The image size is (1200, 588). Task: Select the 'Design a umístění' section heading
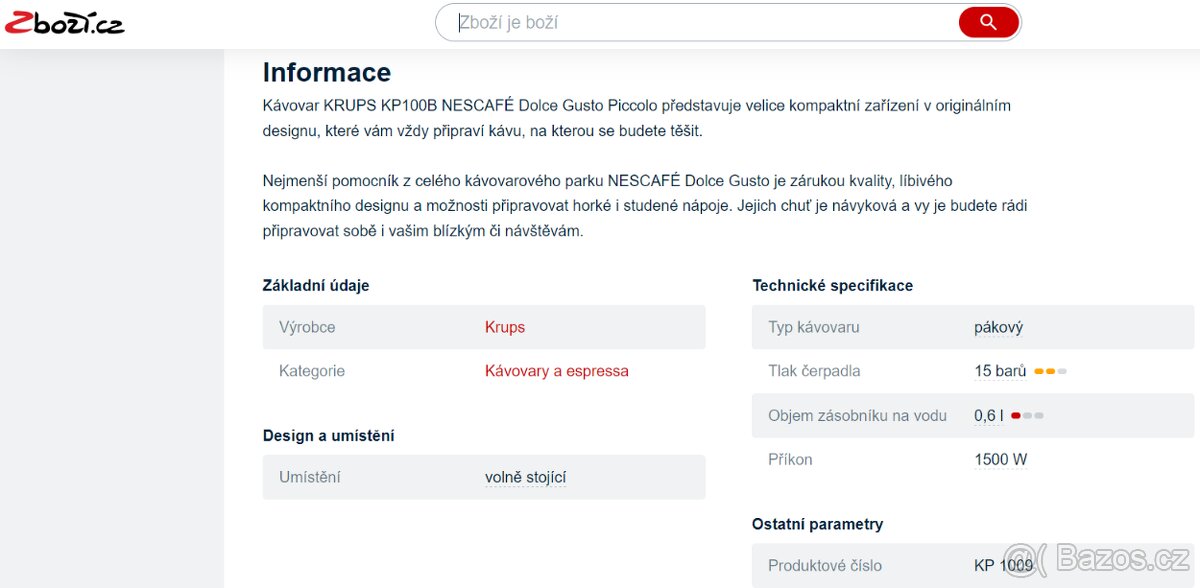(328, 436)
